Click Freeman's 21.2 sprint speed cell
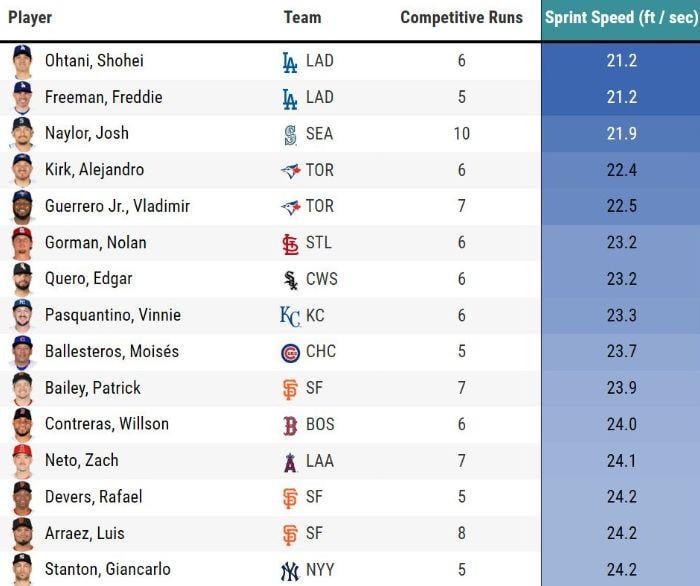The height and width of the screenshot is (586, 700). [621, 97]
